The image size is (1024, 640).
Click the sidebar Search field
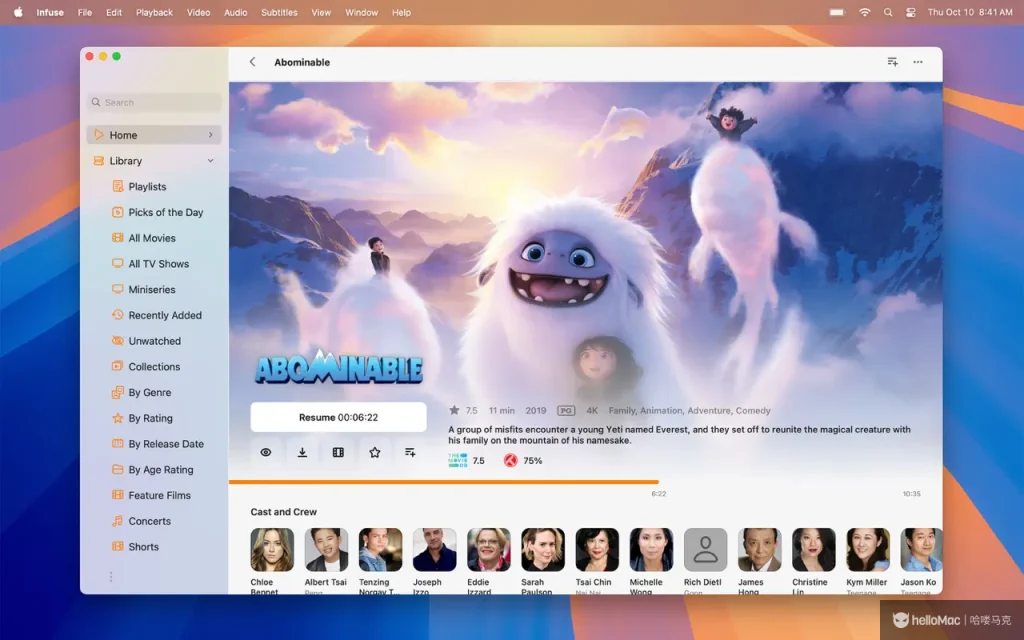point(154,102)
